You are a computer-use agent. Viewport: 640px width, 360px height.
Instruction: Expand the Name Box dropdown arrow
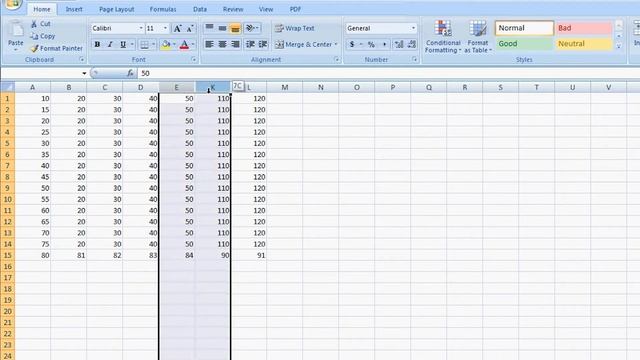(84, 73)
